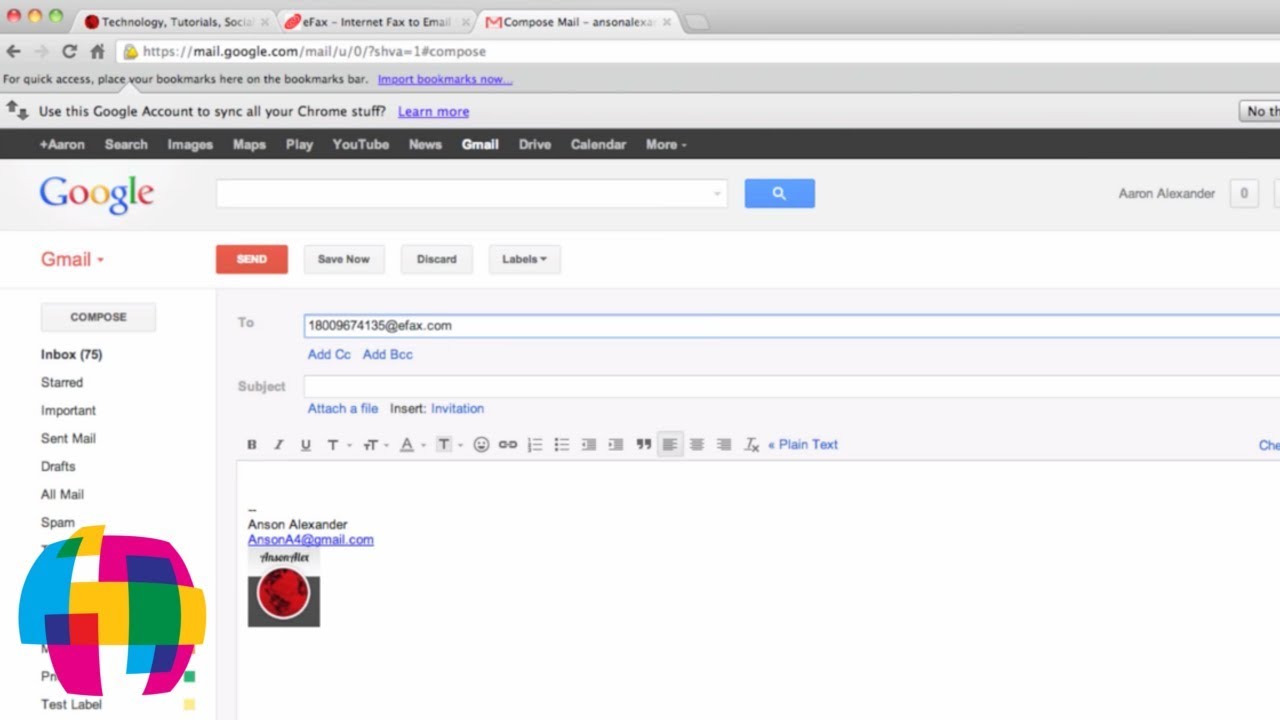1280x720 pixels.
Task: Align message text right
Action: click(724, 445)
